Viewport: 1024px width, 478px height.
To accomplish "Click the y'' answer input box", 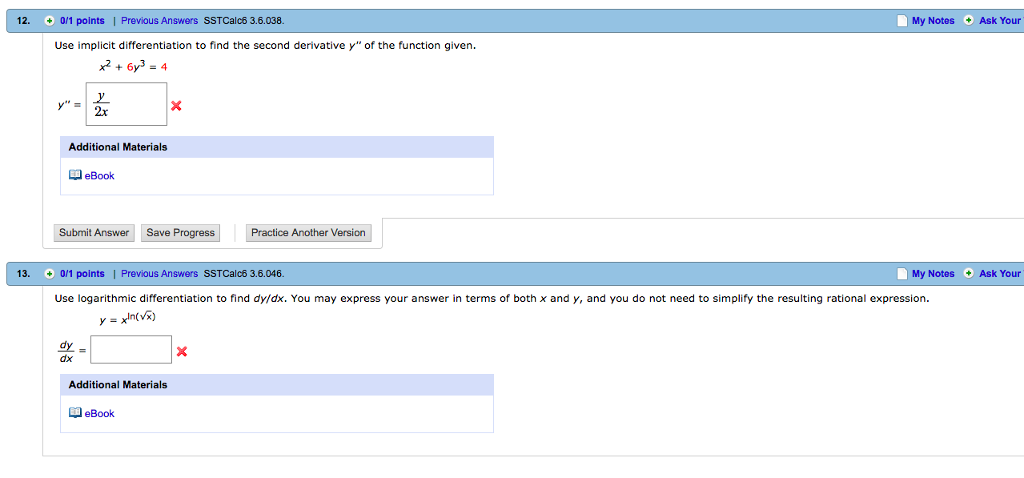I will [x=126, y=104].
